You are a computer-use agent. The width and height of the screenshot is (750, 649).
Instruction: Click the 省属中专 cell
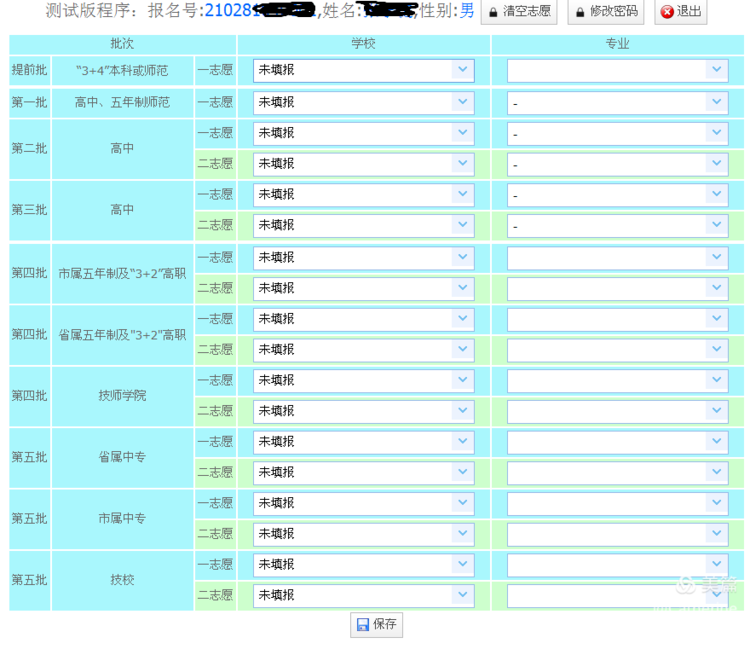122,457
